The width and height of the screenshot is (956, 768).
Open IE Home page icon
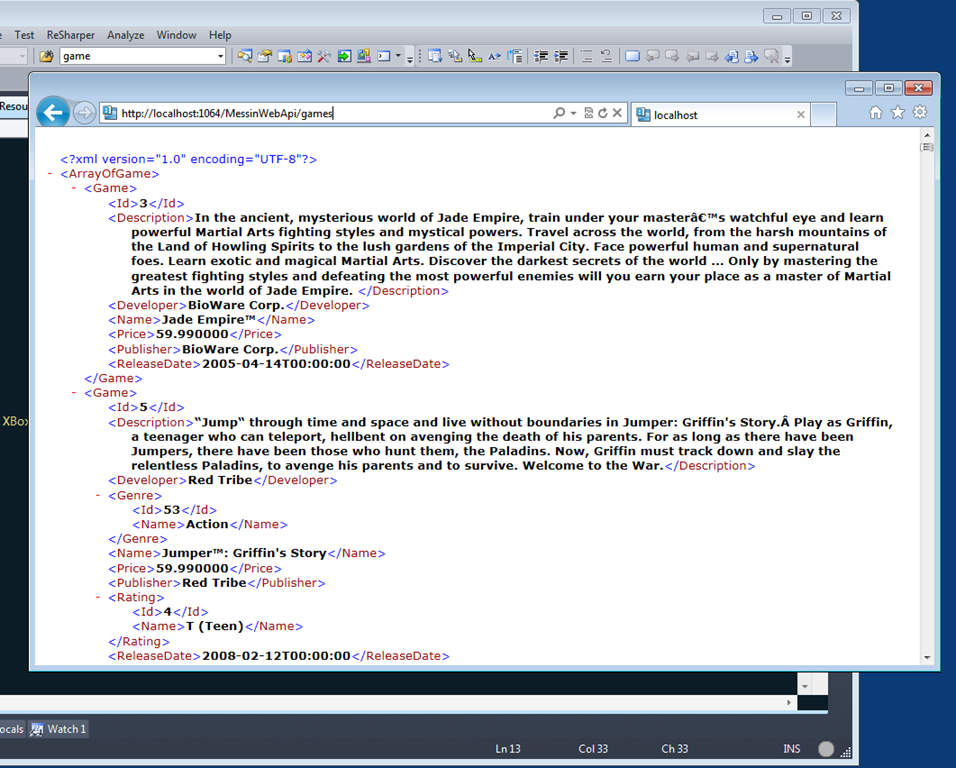pyautogui.click(x=876, y=112)
